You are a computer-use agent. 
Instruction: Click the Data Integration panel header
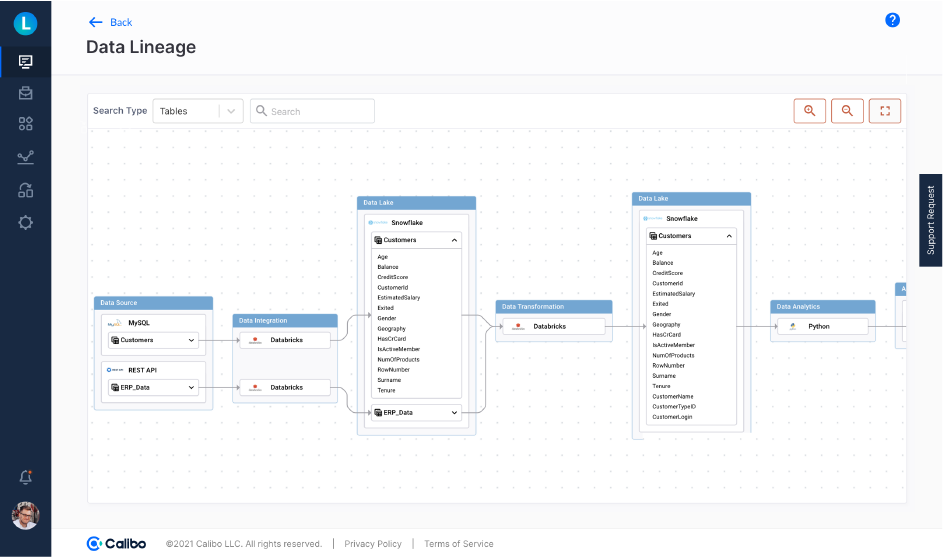[x=285, y=321]
